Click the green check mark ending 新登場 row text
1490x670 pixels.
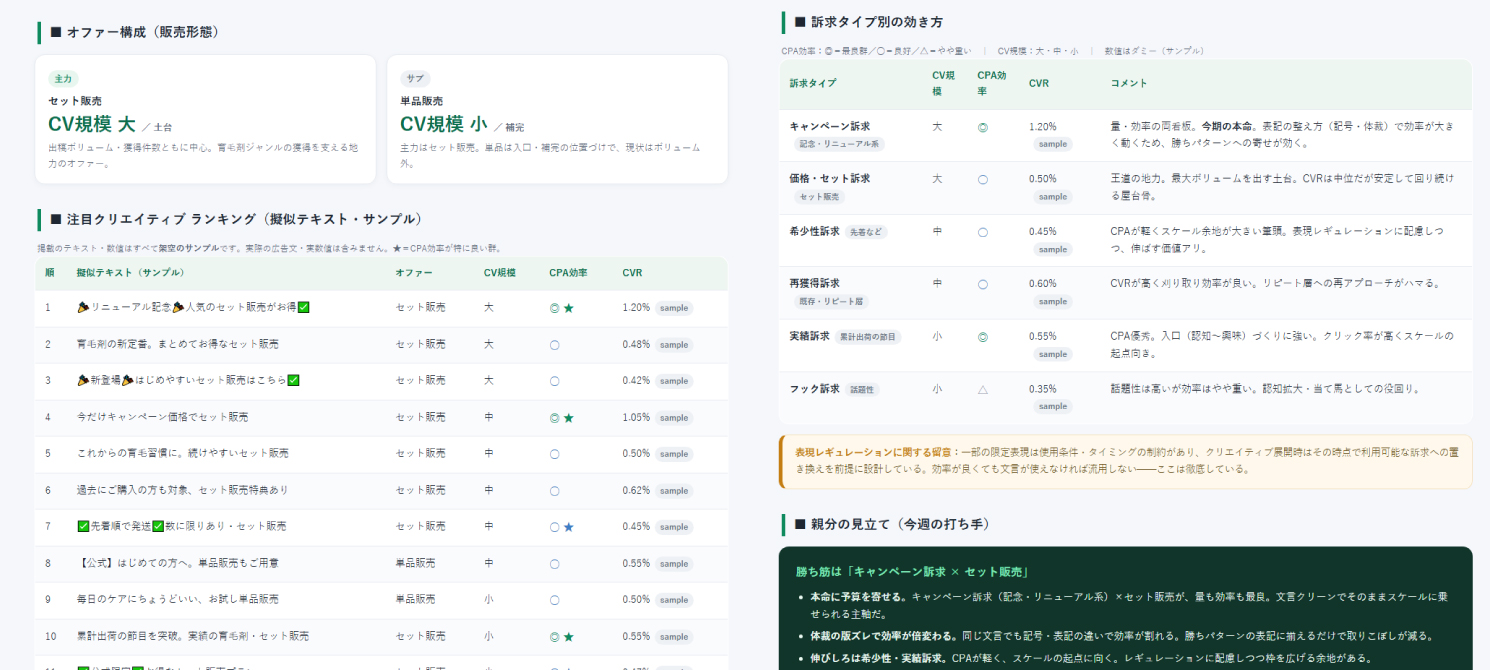294,380
